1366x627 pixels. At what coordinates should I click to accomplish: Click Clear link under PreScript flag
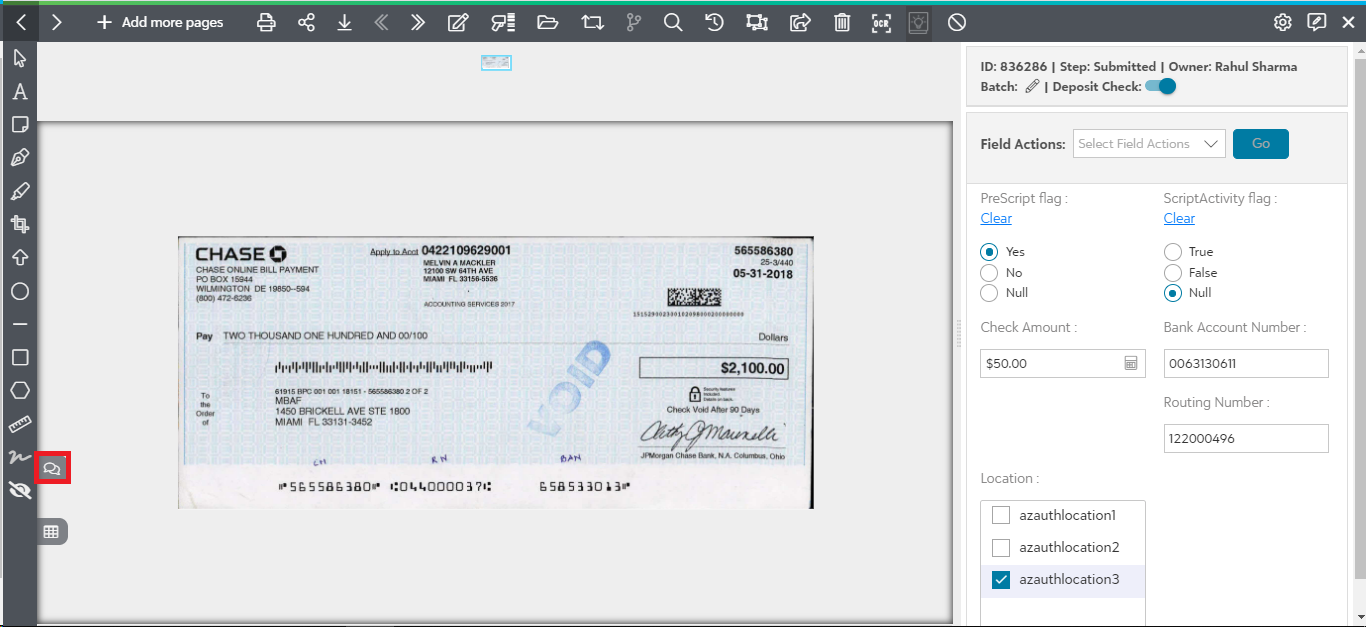coord(996,218)
